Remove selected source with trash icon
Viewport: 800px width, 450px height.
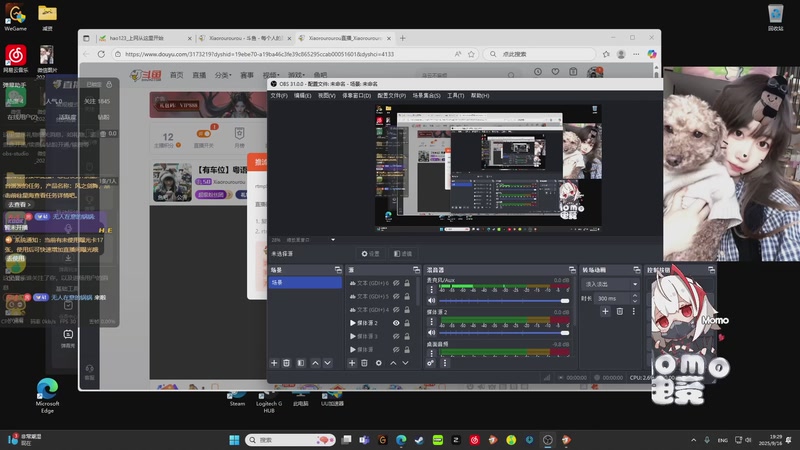364,363
